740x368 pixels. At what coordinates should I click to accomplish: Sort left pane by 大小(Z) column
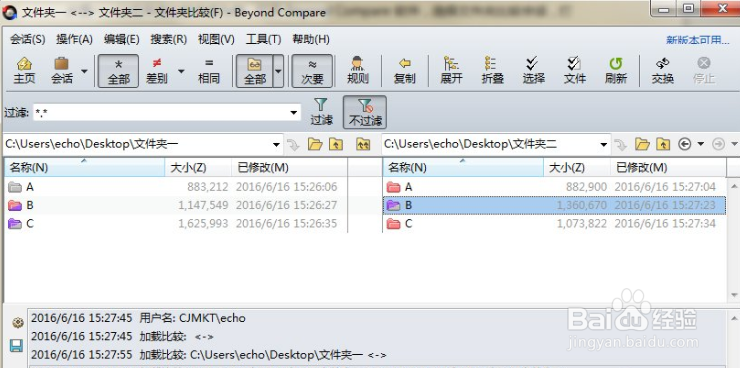click(x=198, y=167)
